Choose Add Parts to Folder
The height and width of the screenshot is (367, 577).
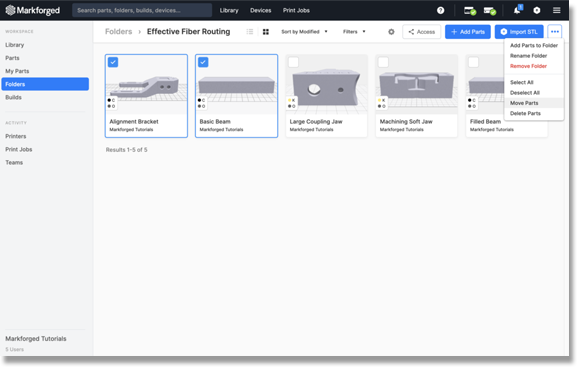(x=534, y=45)
